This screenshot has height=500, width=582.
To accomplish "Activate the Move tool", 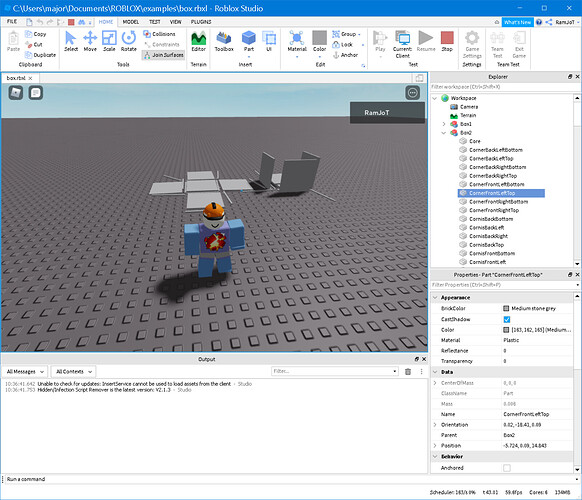I will pyautogui.click(x=90, y=41).
